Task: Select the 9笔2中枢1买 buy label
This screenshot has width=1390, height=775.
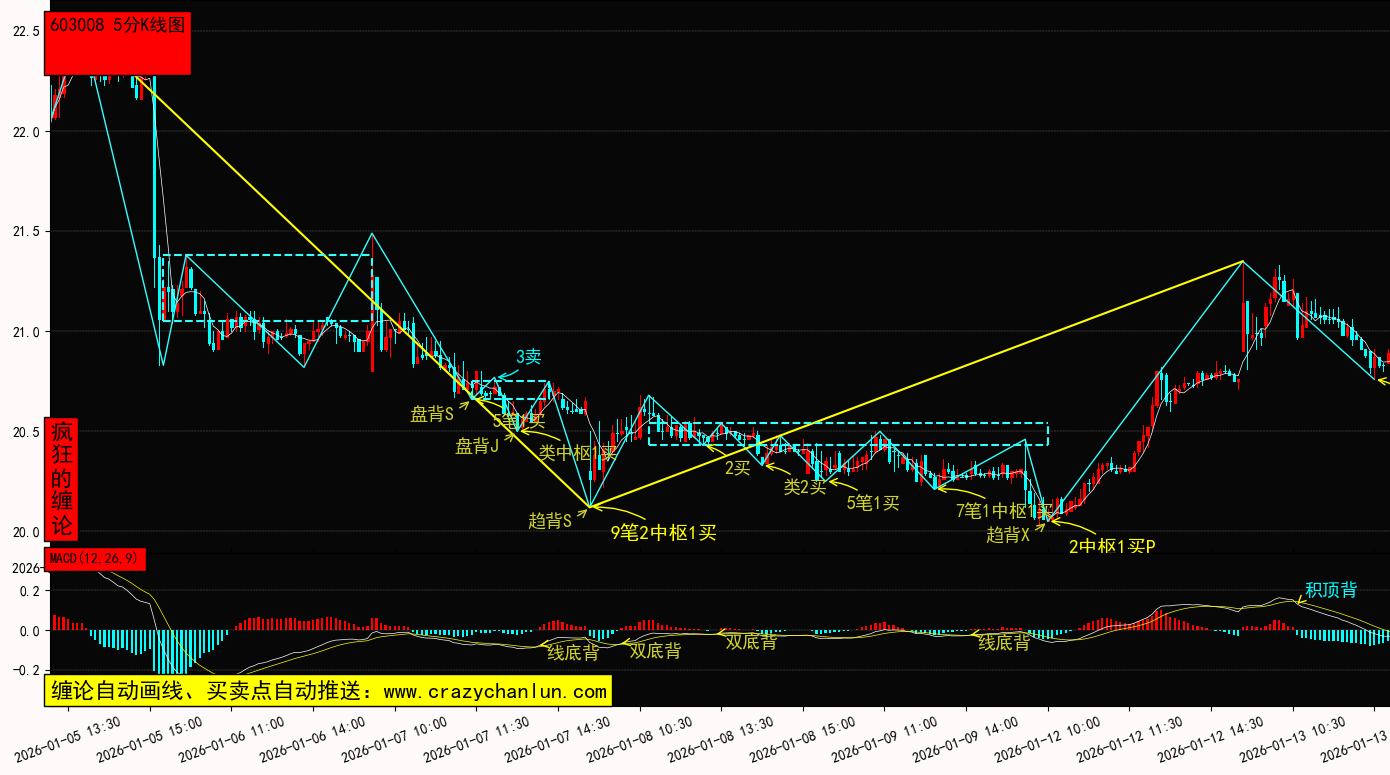Action: pos(664,533)
